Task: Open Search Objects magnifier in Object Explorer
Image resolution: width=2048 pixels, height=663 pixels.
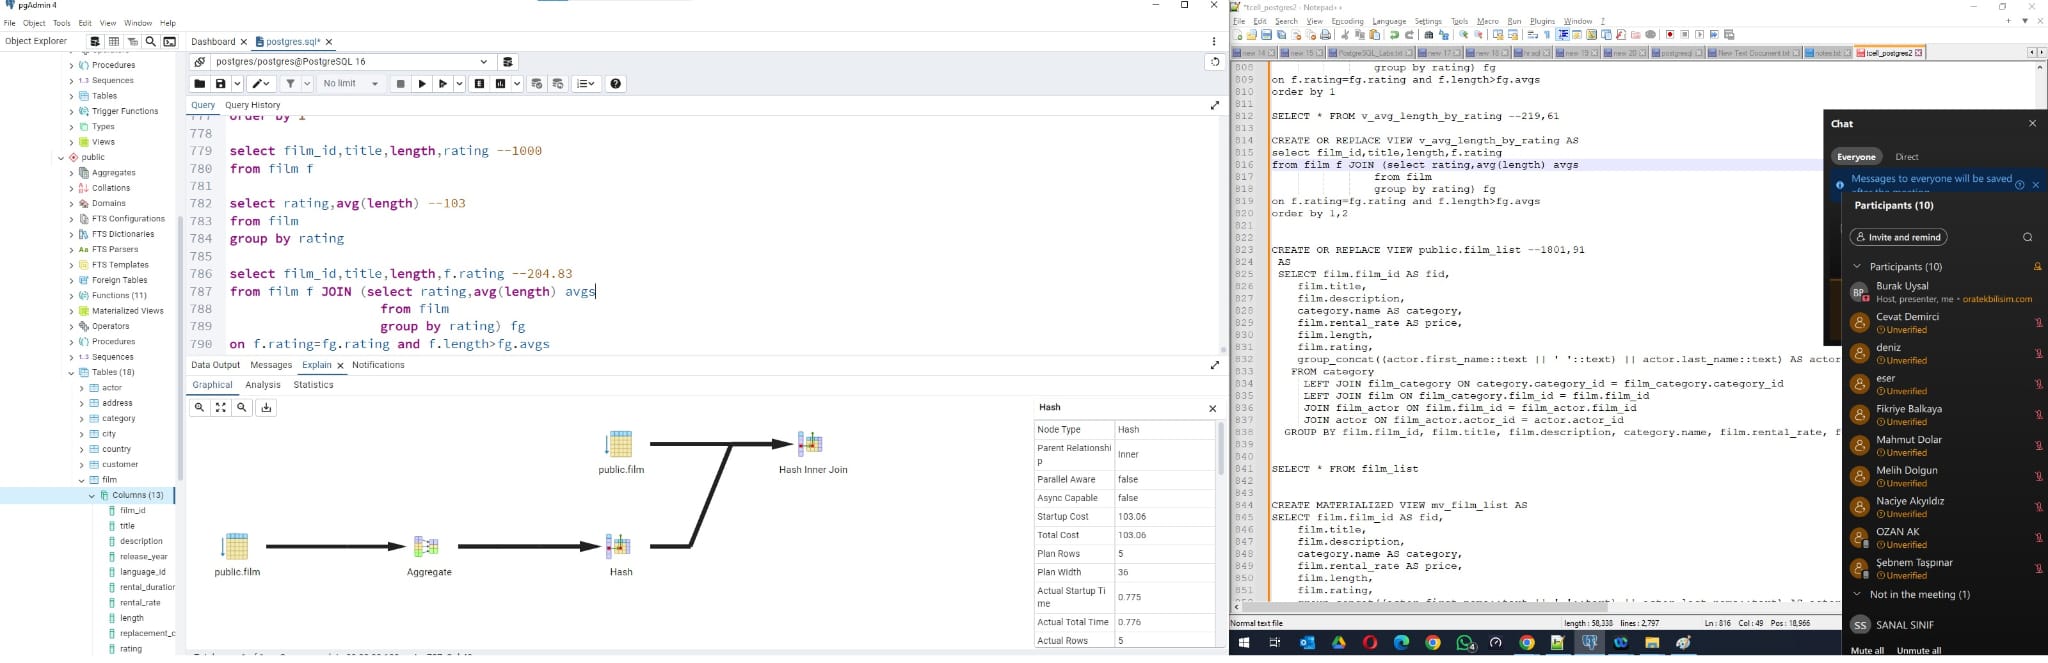Action: (151, 41)
